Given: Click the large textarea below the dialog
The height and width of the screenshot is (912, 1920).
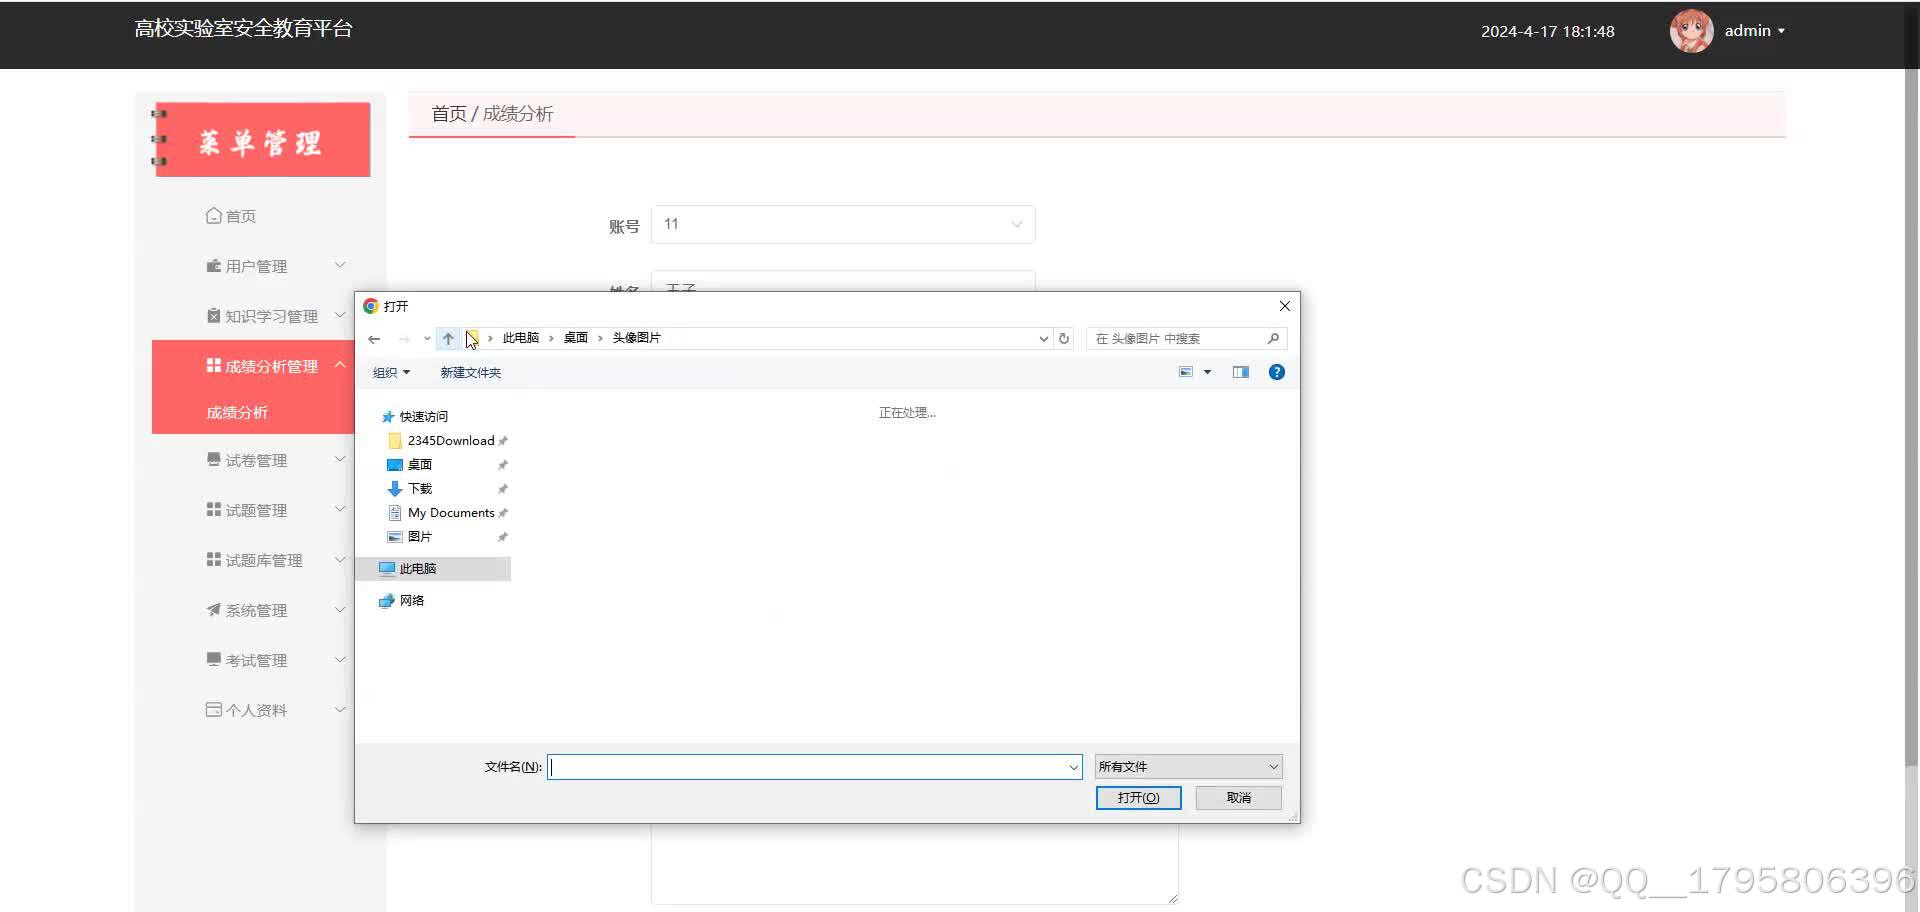Looking at the screenshot, I should pyautogui.click(x=914, y=864).
